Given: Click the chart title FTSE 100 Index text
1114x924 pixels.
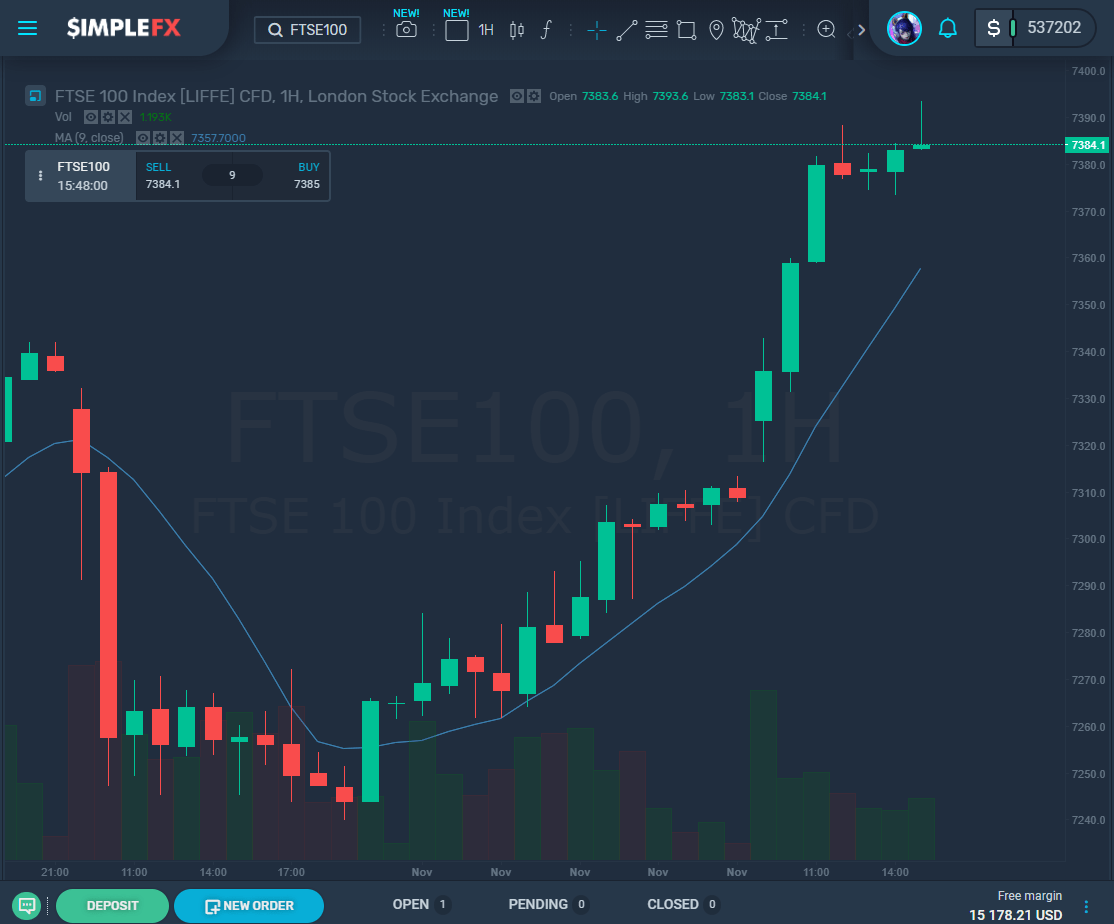Looking at the screenshot, I should (276, 96).
